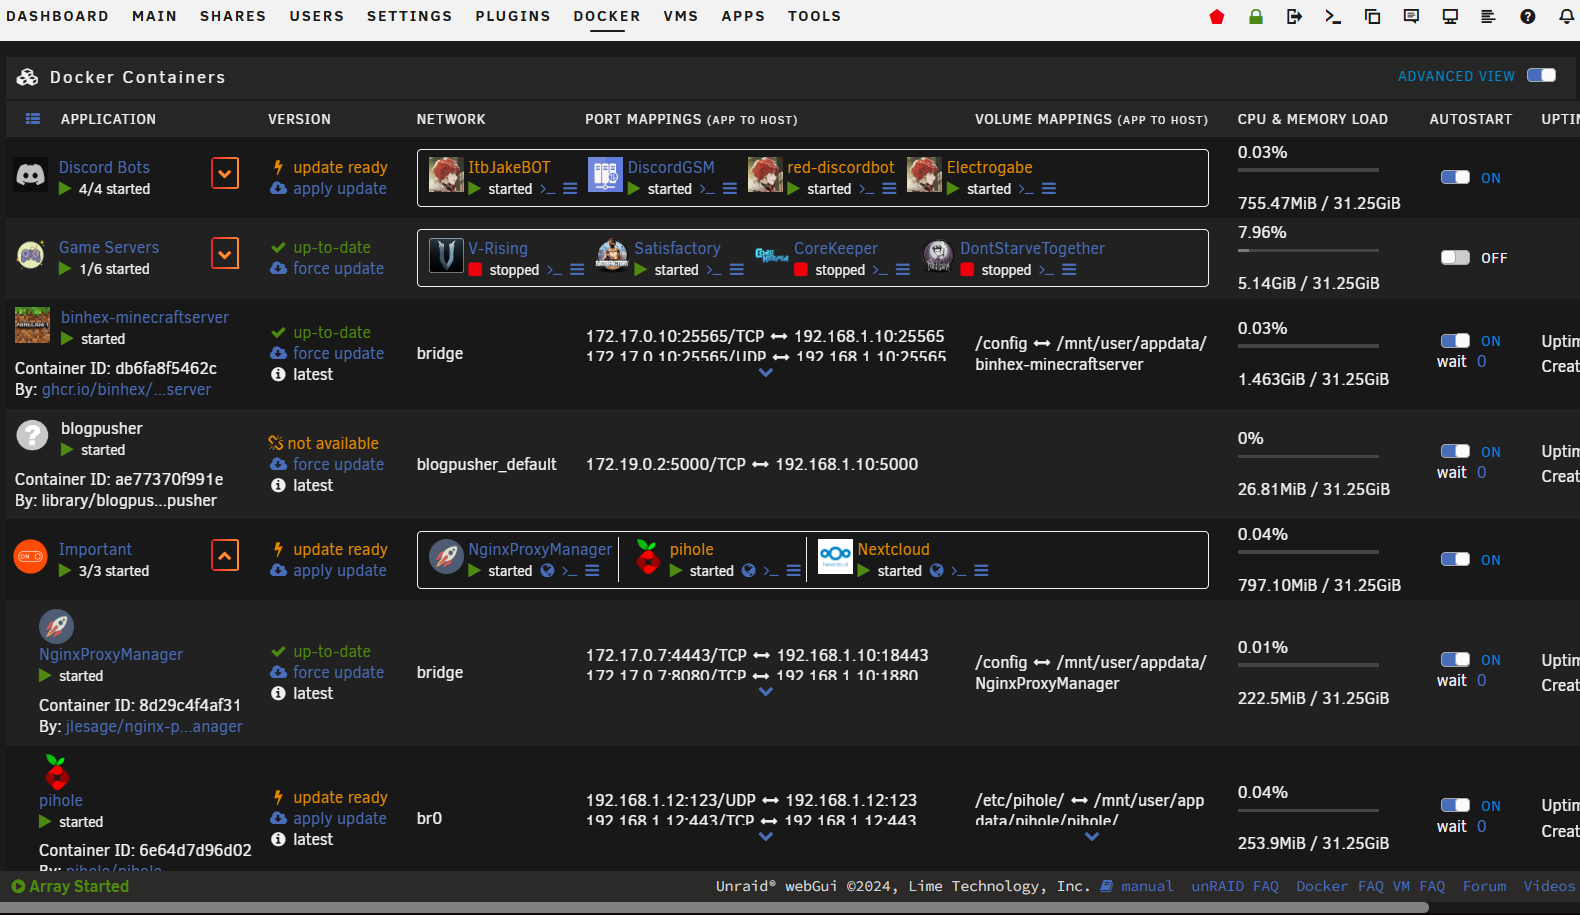Expand port mappings for binhex-minecraftserver
The image size is (1580, 915).
coord(766,373)
